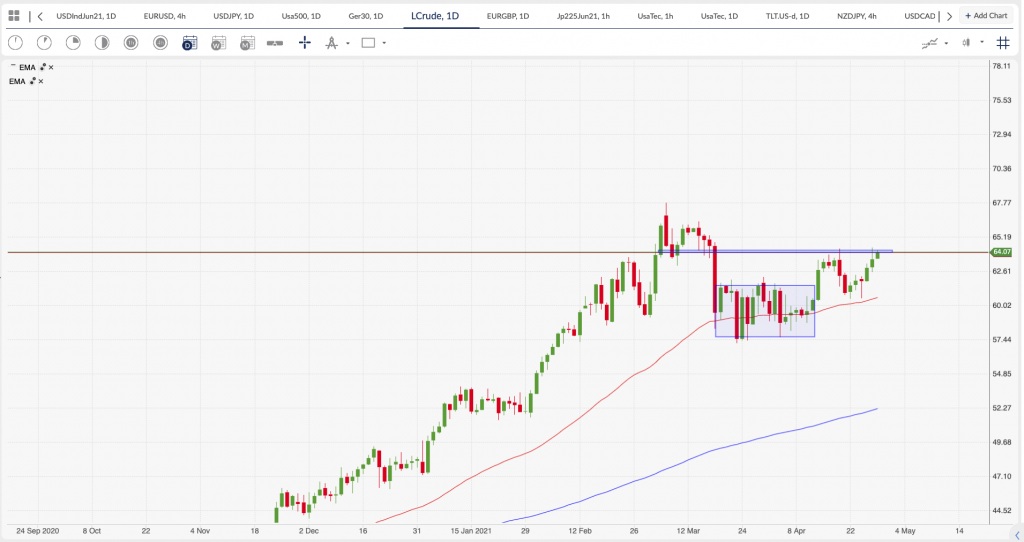Viewport: 1024px width, 542px height.
Task: Select the drawn consolidation rectangle on the chart
Action: pyautogui.click(x=765, y=311)
